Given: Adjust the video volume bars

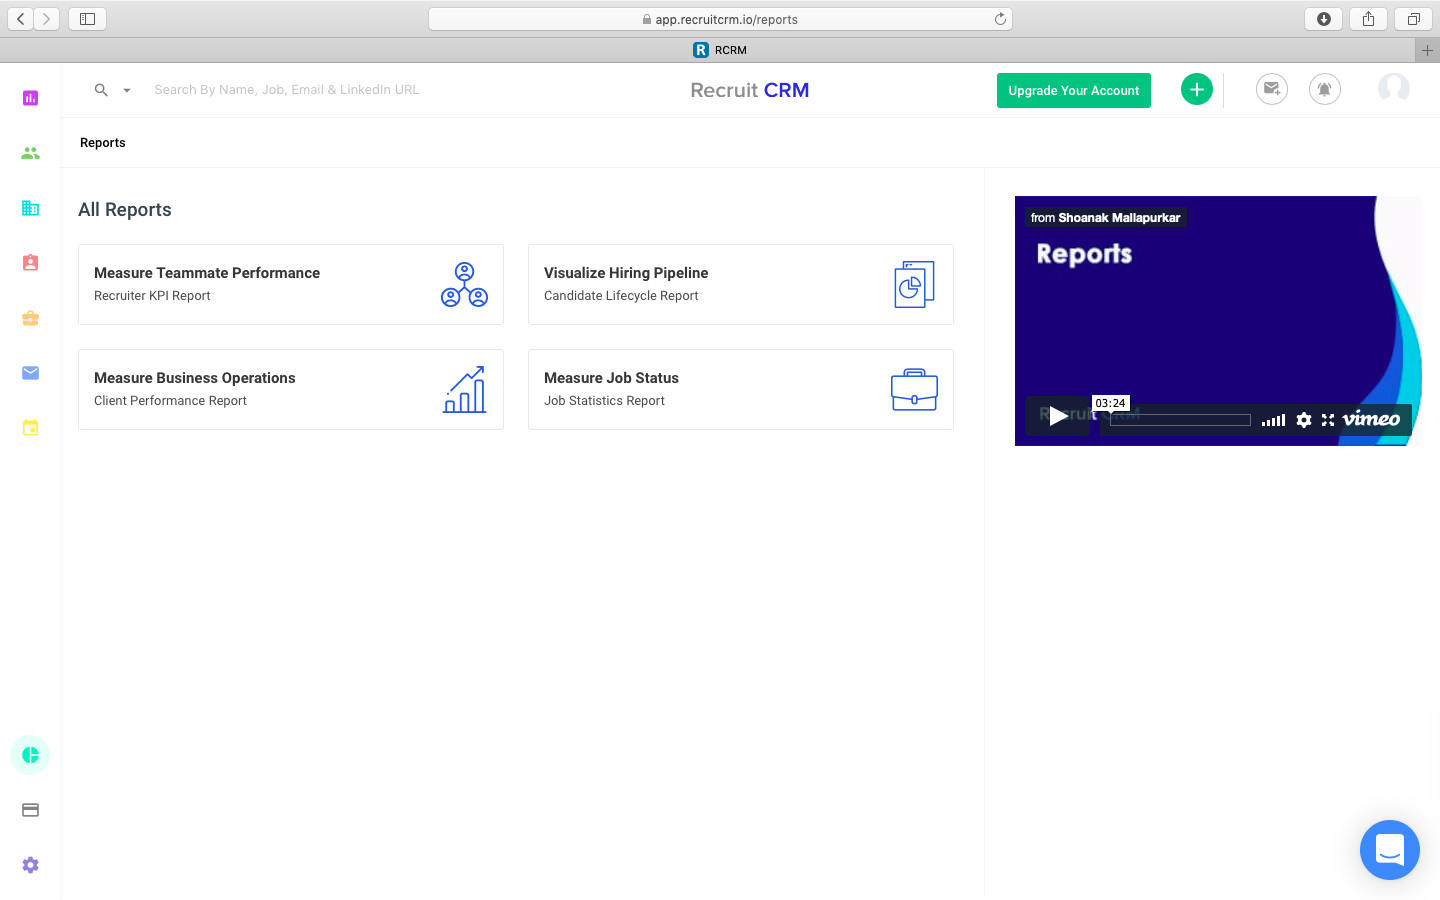Looking at the screenshot, I should click(x=1273, y=420).
